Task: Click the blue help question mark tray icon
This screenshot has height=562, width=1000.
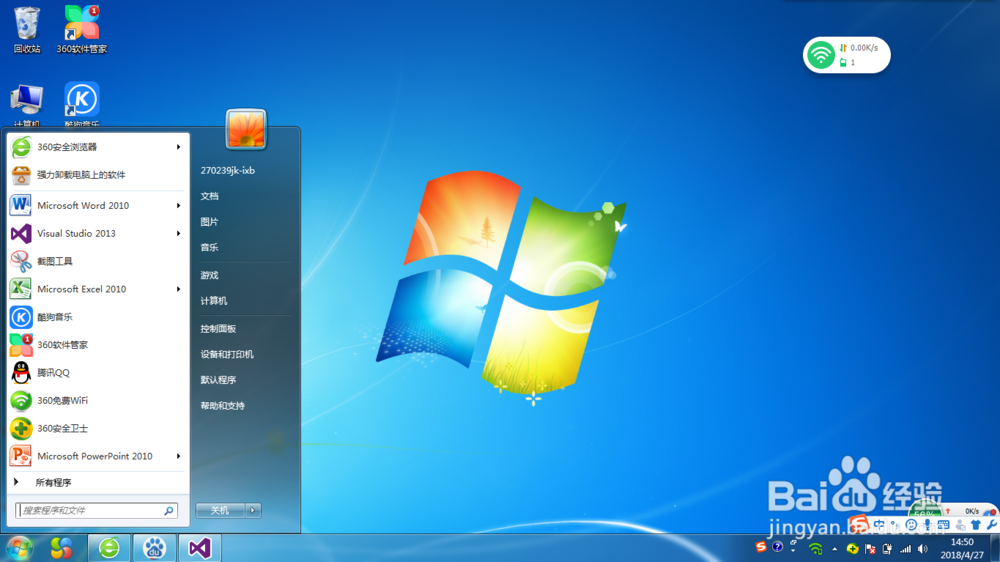Action: (777, 547)
